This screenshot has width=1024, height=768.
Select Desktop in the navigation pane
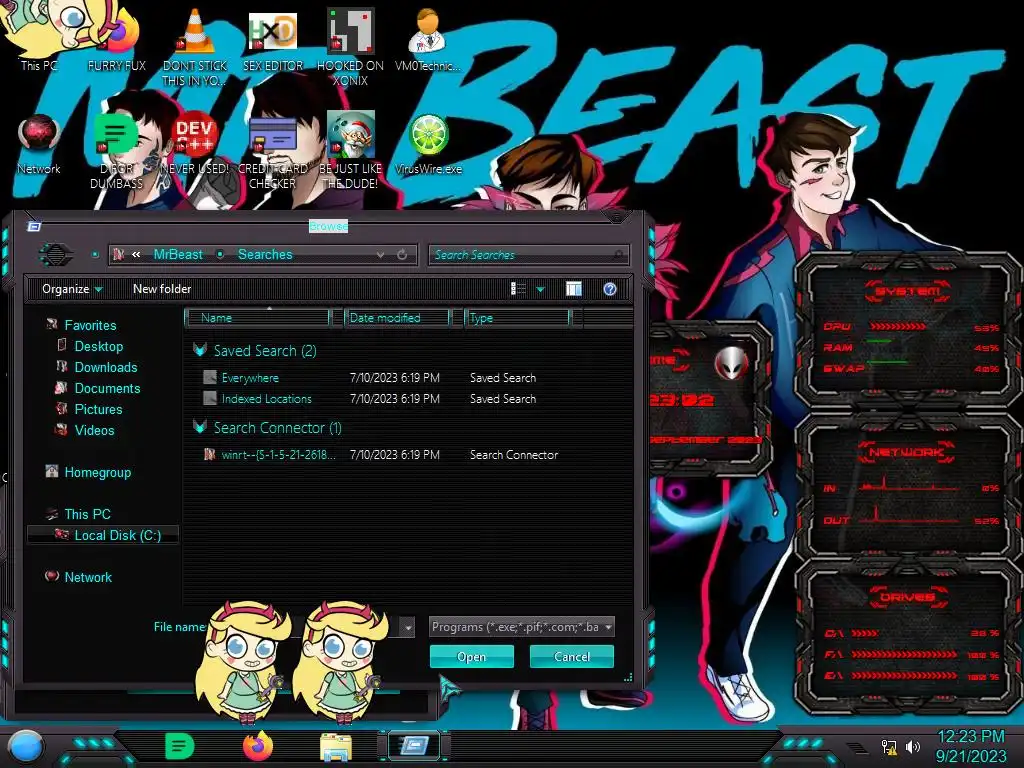tap(99, 346)
